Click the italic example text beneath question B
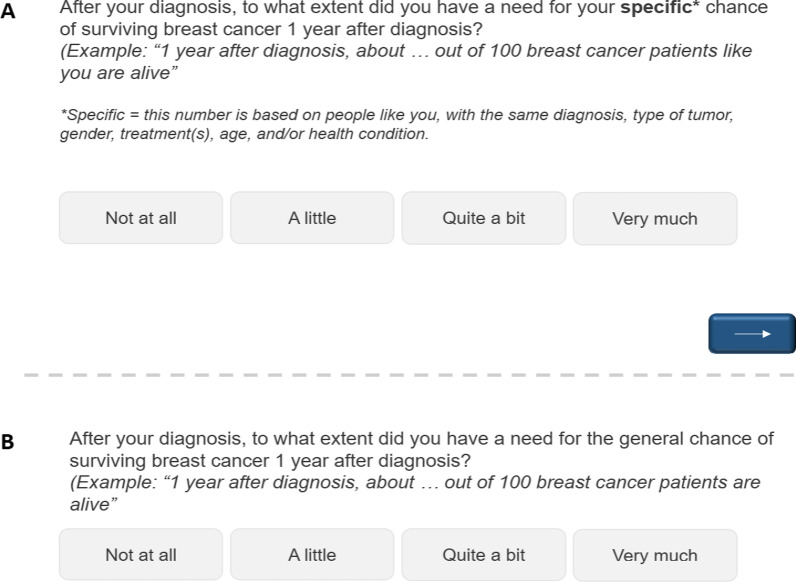Viewport: 796px width, 582px height. click(415, 493)
